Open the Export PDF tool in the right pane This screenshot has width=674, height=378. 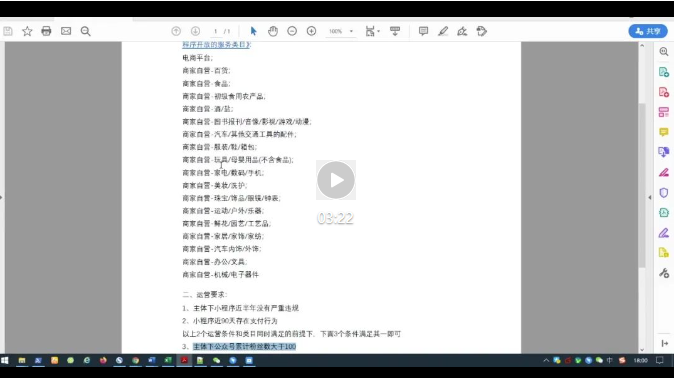pos(664,72)
